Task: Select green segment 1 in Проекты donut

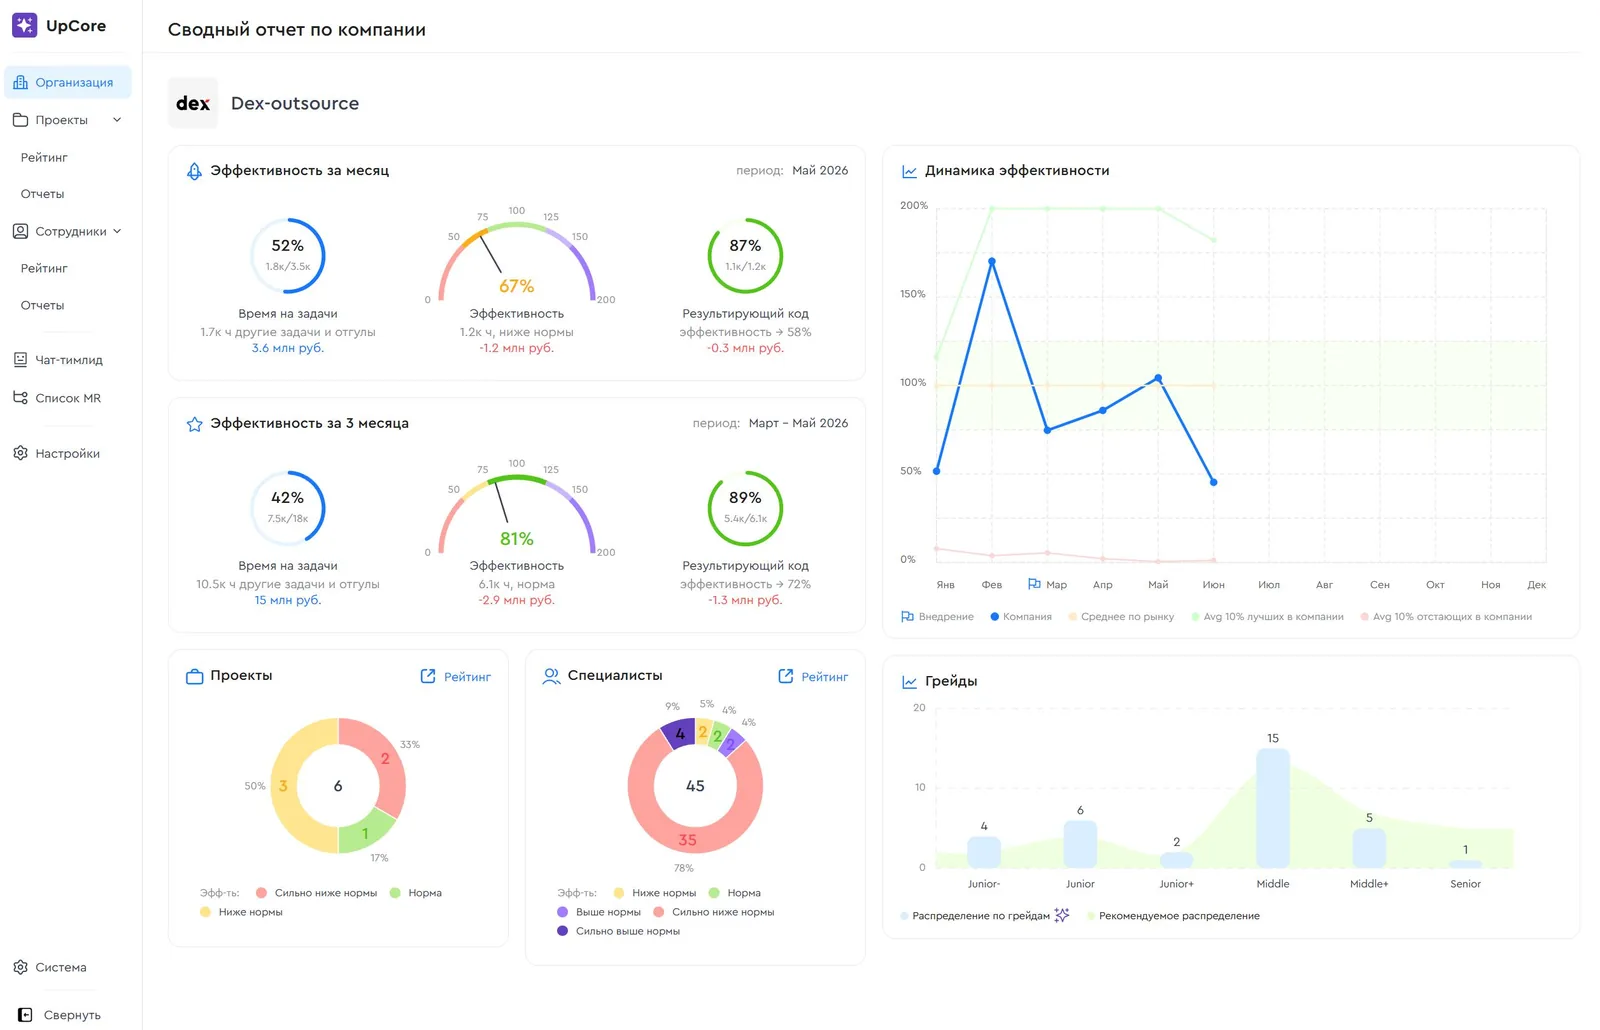Action: (x=365, y=833)
